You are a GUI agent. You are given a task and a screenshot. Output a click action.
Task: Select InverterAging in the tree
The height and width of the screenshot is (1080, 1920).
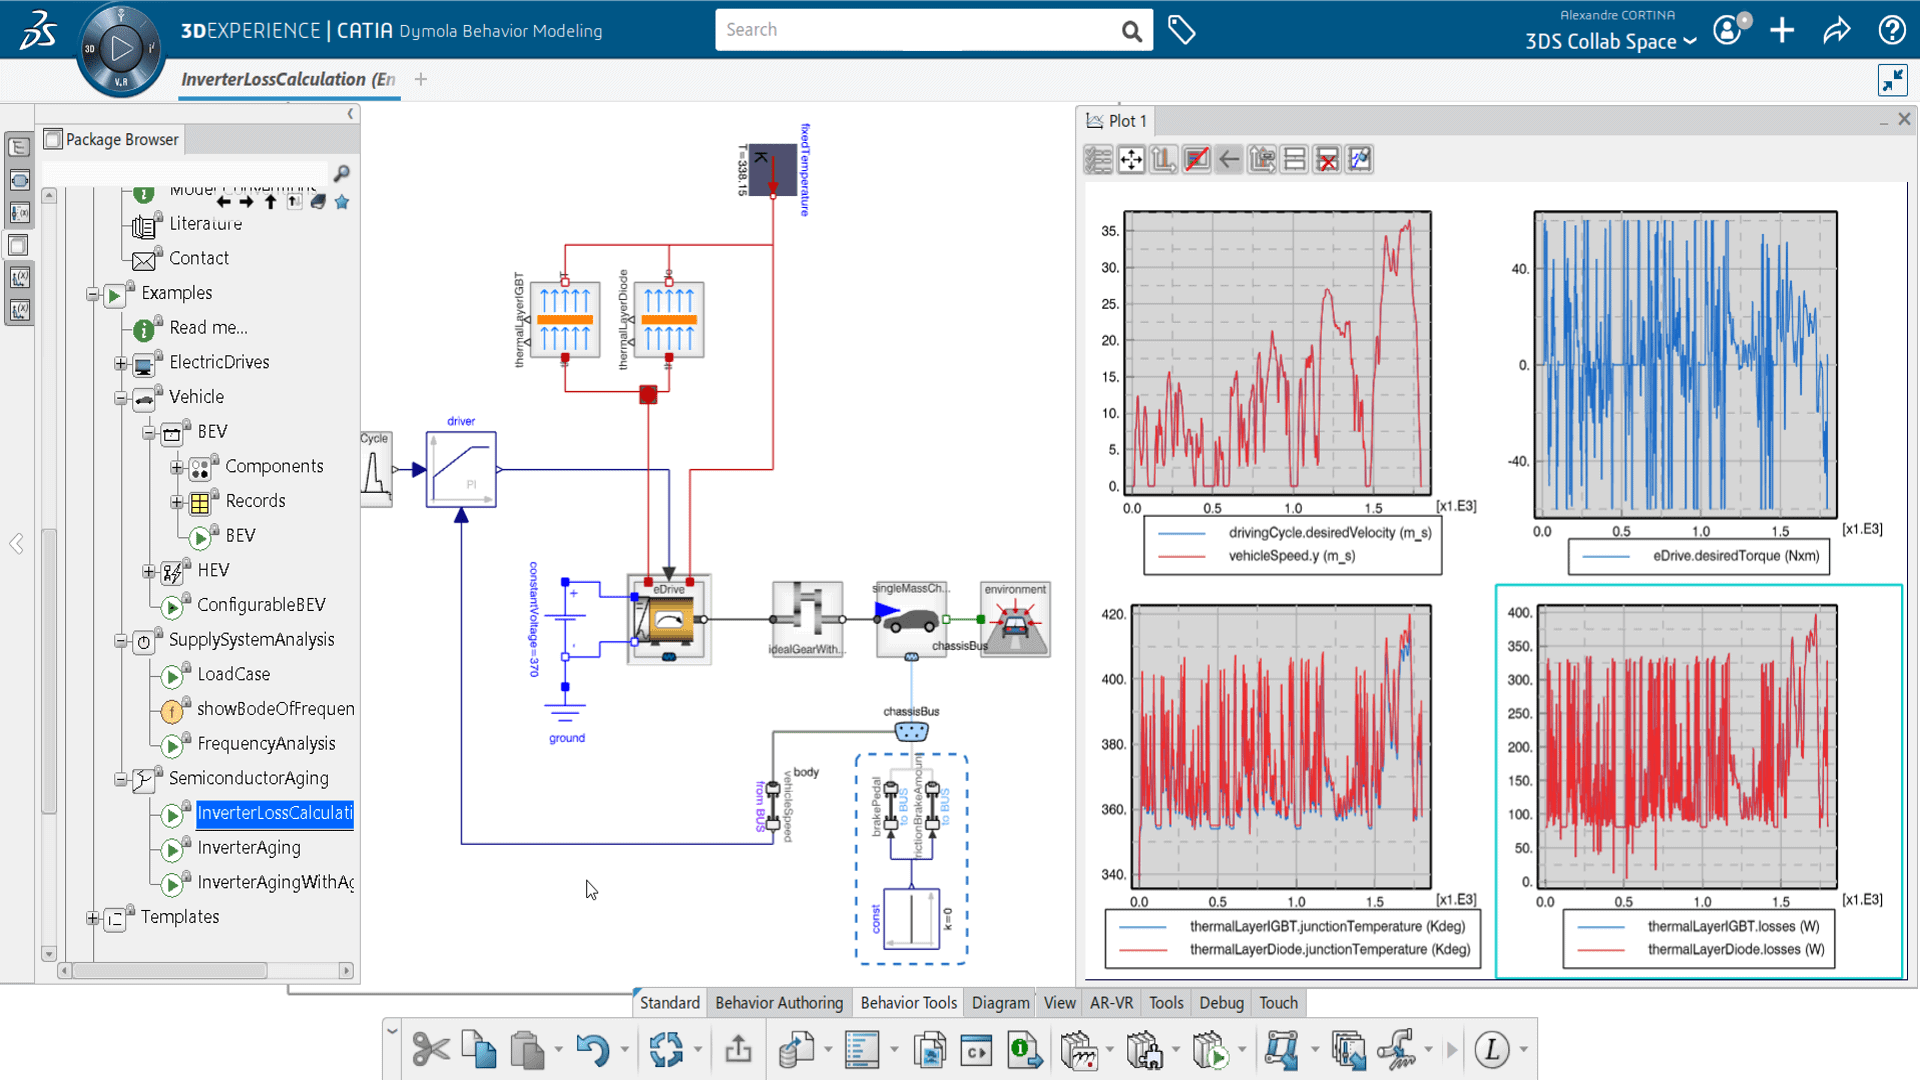[249, 848]
